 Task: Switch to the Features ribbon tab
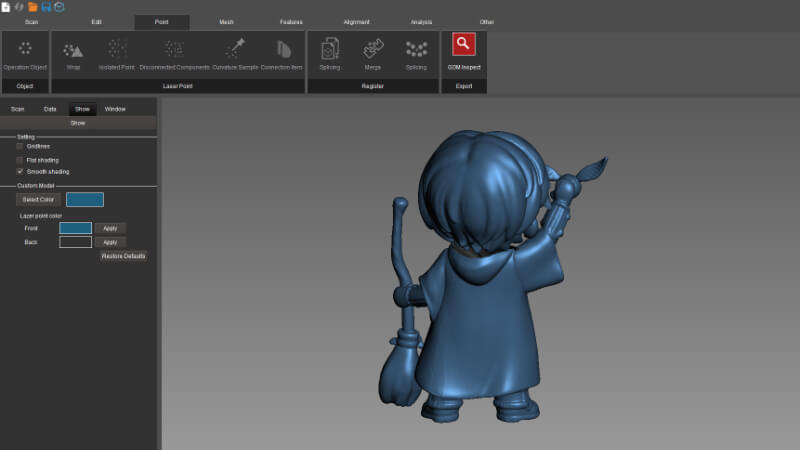coord(291,22)
